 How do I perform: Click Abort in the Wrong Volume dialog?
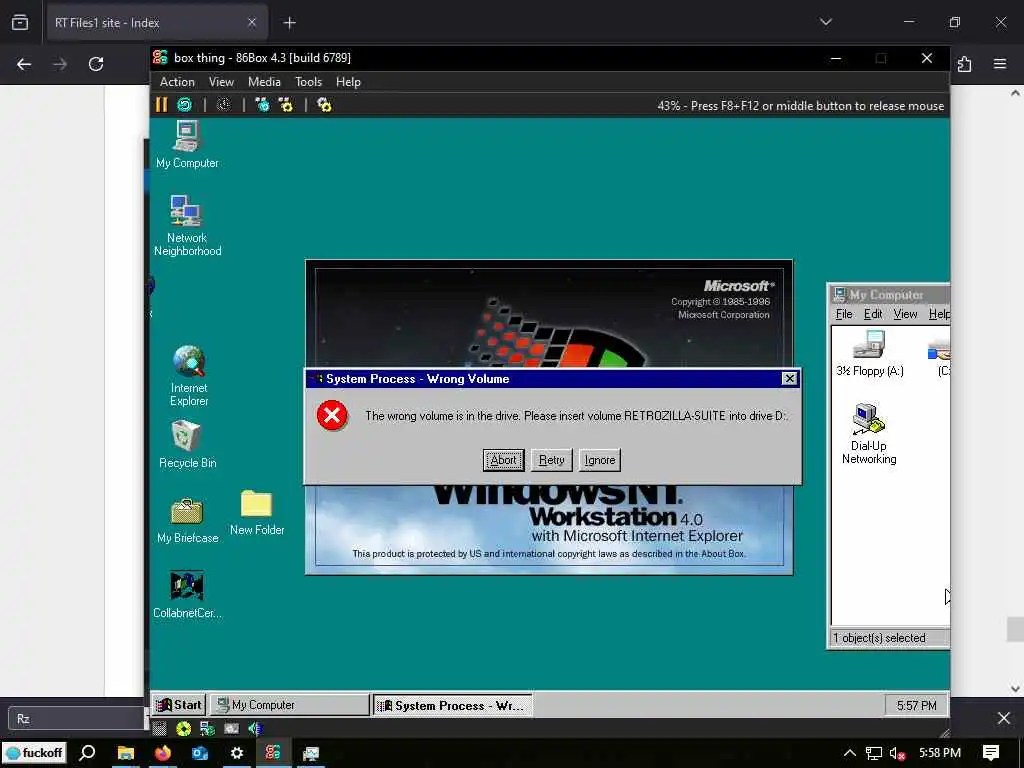[504, 460]
